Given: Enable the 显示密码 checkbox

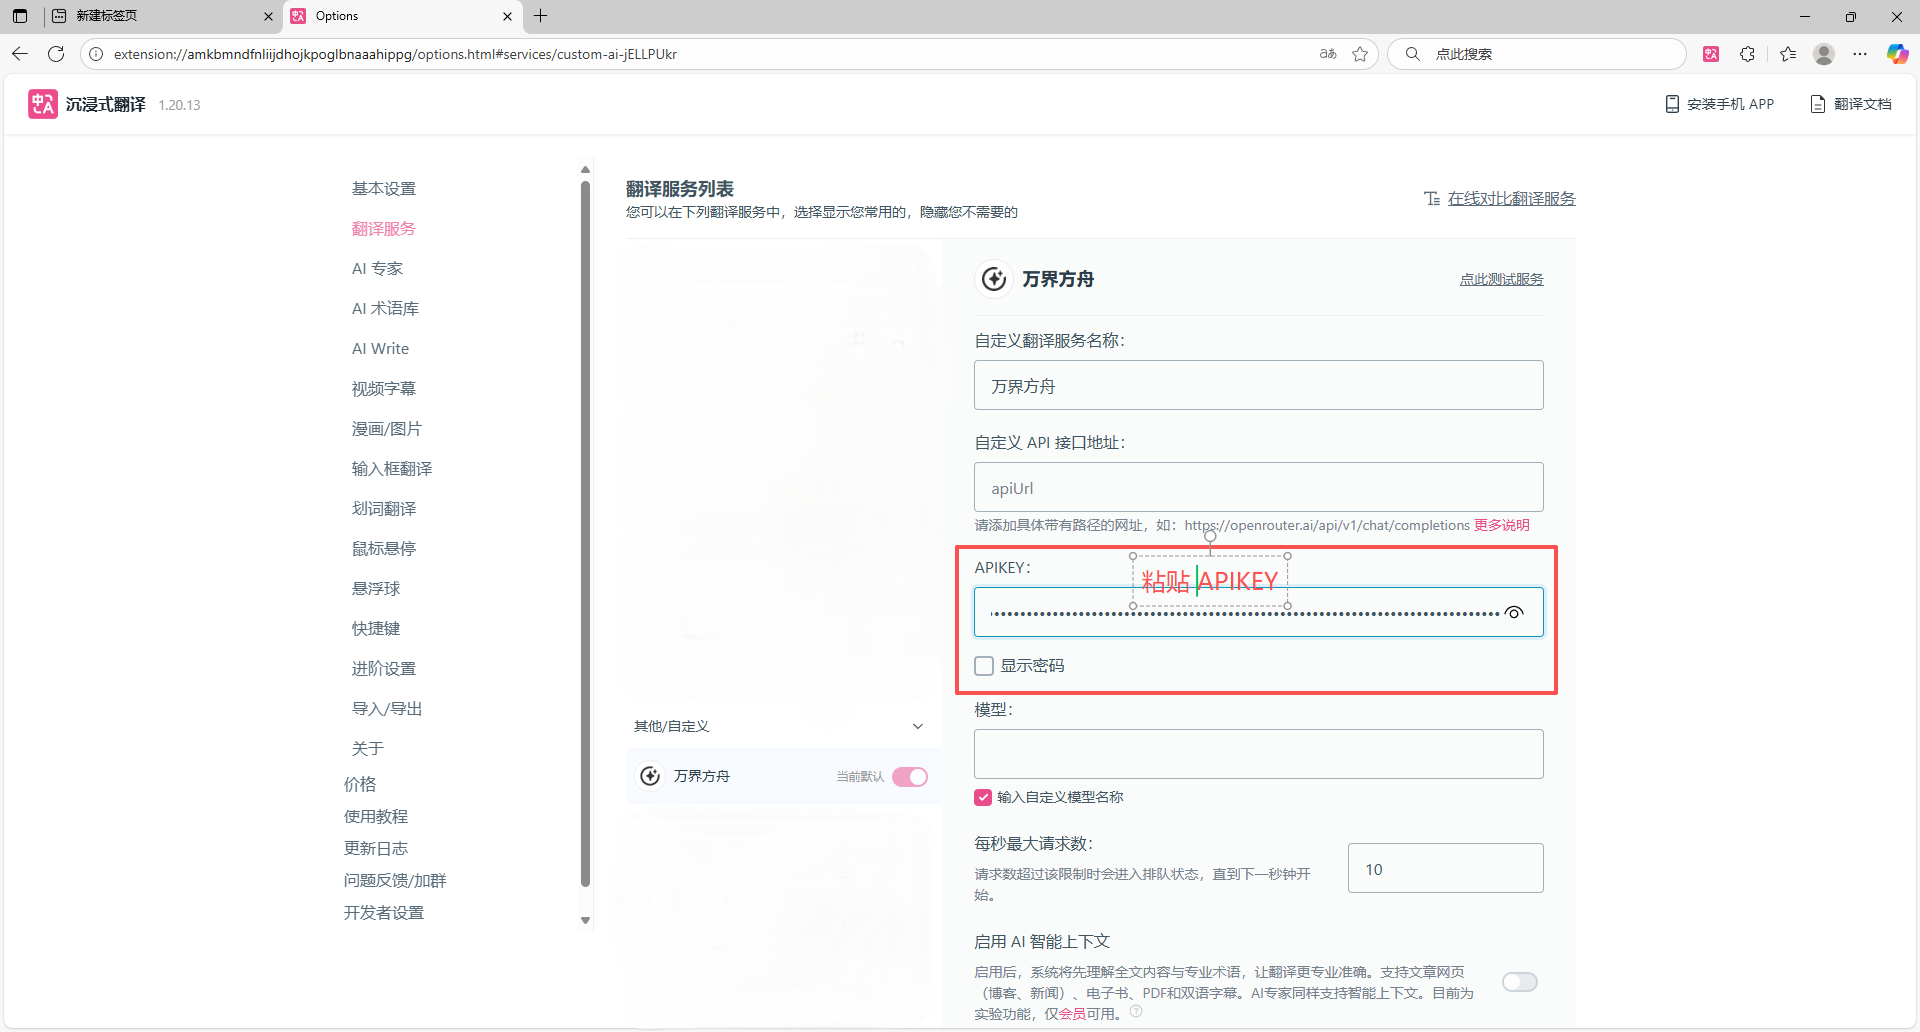Looking at the screenshot, I should pos(984,665).
